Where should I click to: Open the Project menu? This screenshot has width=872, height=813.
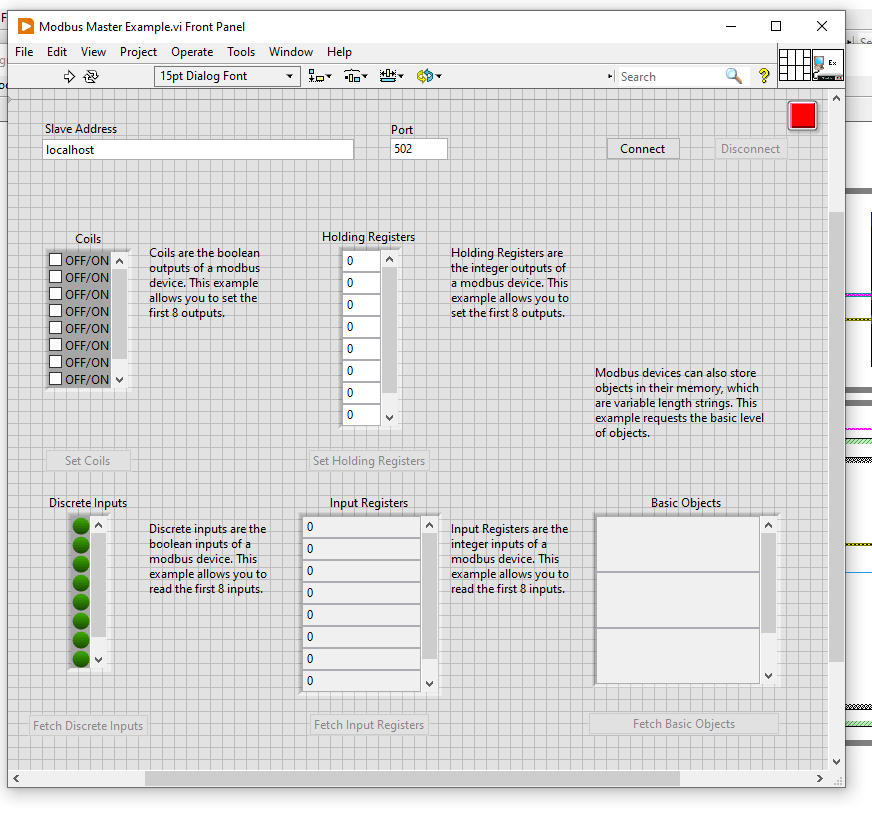(138, 52)
